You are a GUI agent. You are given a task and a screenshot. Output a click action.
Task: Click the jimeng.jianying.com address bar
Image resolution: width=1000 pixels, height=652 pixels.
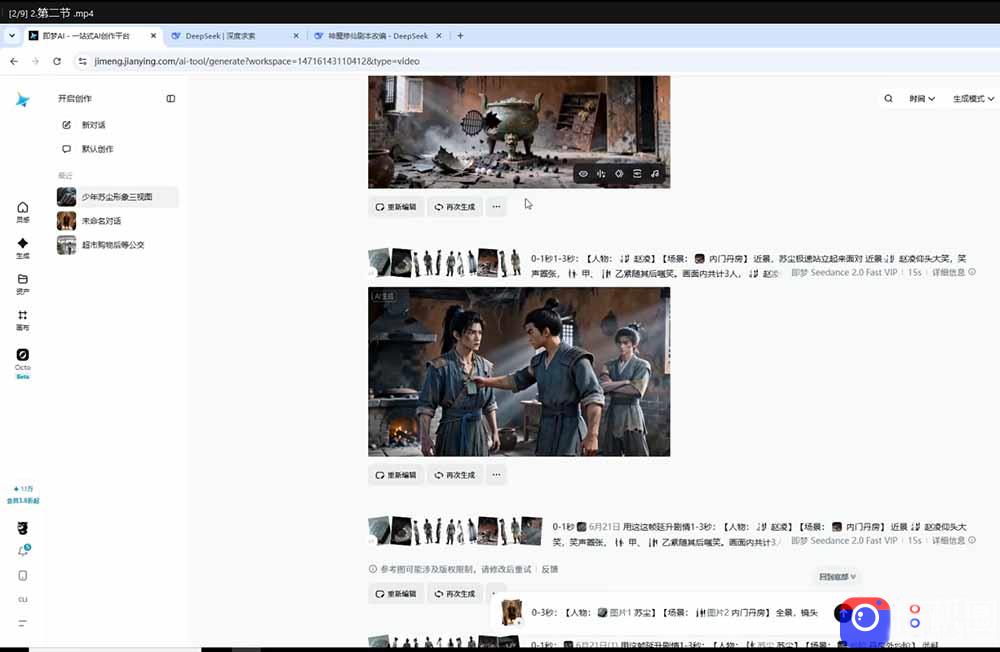click(x=256, y=61)
